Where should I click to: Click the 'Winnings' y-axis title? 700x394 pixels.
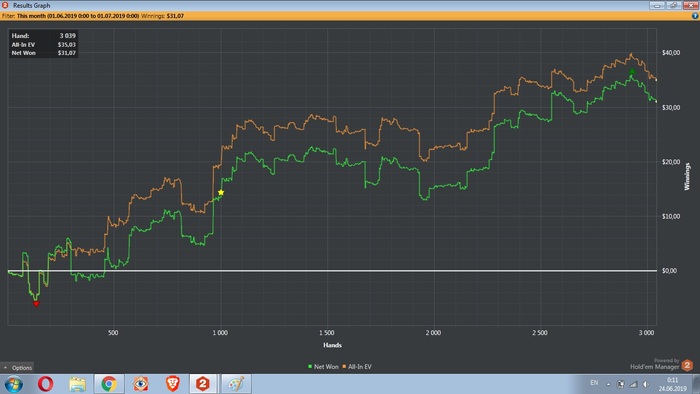point(687,177)
